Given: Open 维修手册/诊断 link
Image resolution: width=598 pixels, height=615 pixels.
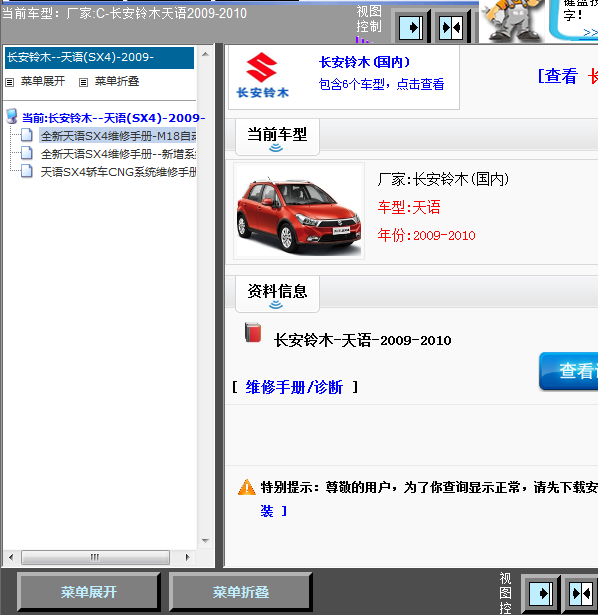Looking at the screenshot, I should pyautogui.click(x=294, y=387).
